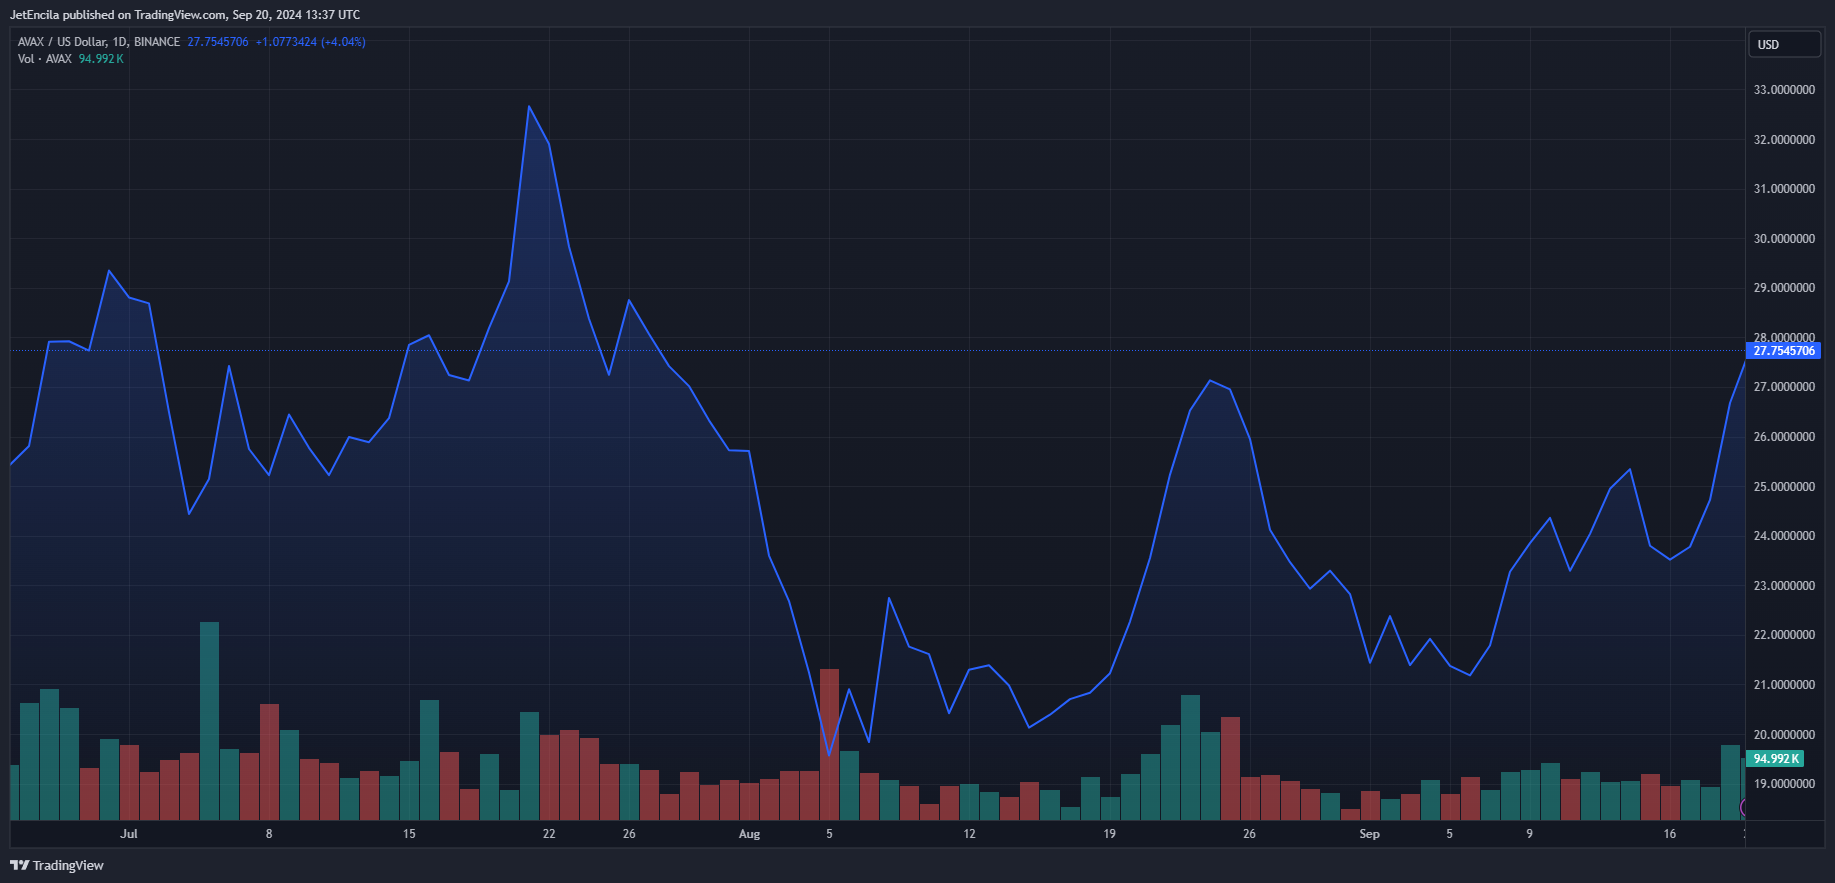Screen dimensions: 1835x883
Task: Click the 15 date label on the time axis
Action: click(409, 834)
